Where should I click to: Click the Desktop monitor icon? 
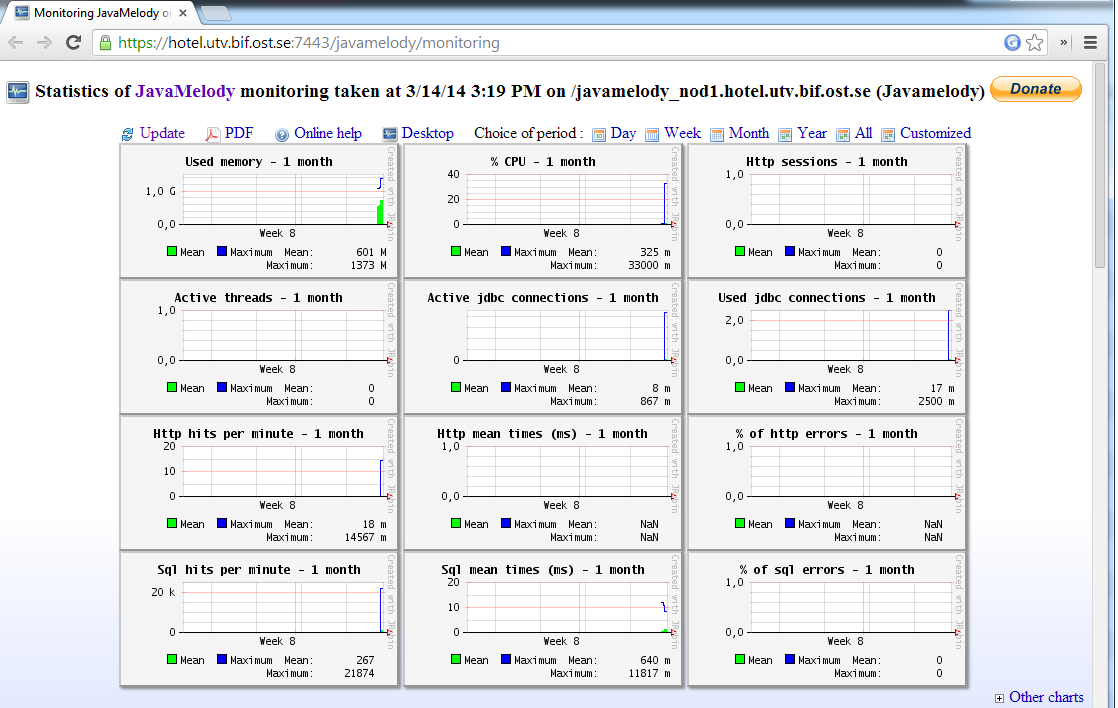[x=389, y=134]
